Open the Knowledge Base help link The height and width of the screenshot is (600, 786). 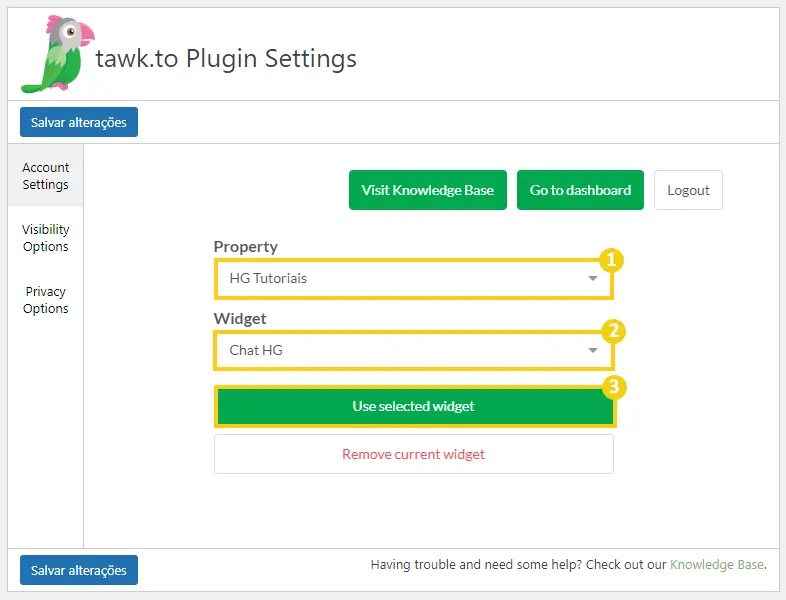pyautogui.click(x=717, y=564)
